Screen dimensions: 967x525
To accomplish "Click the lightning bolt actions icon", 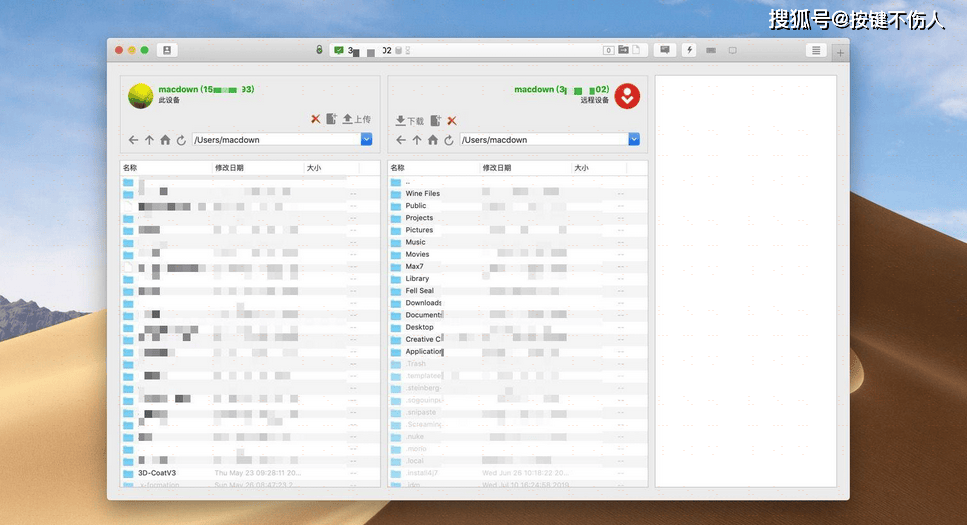I will tap(689, 50).
